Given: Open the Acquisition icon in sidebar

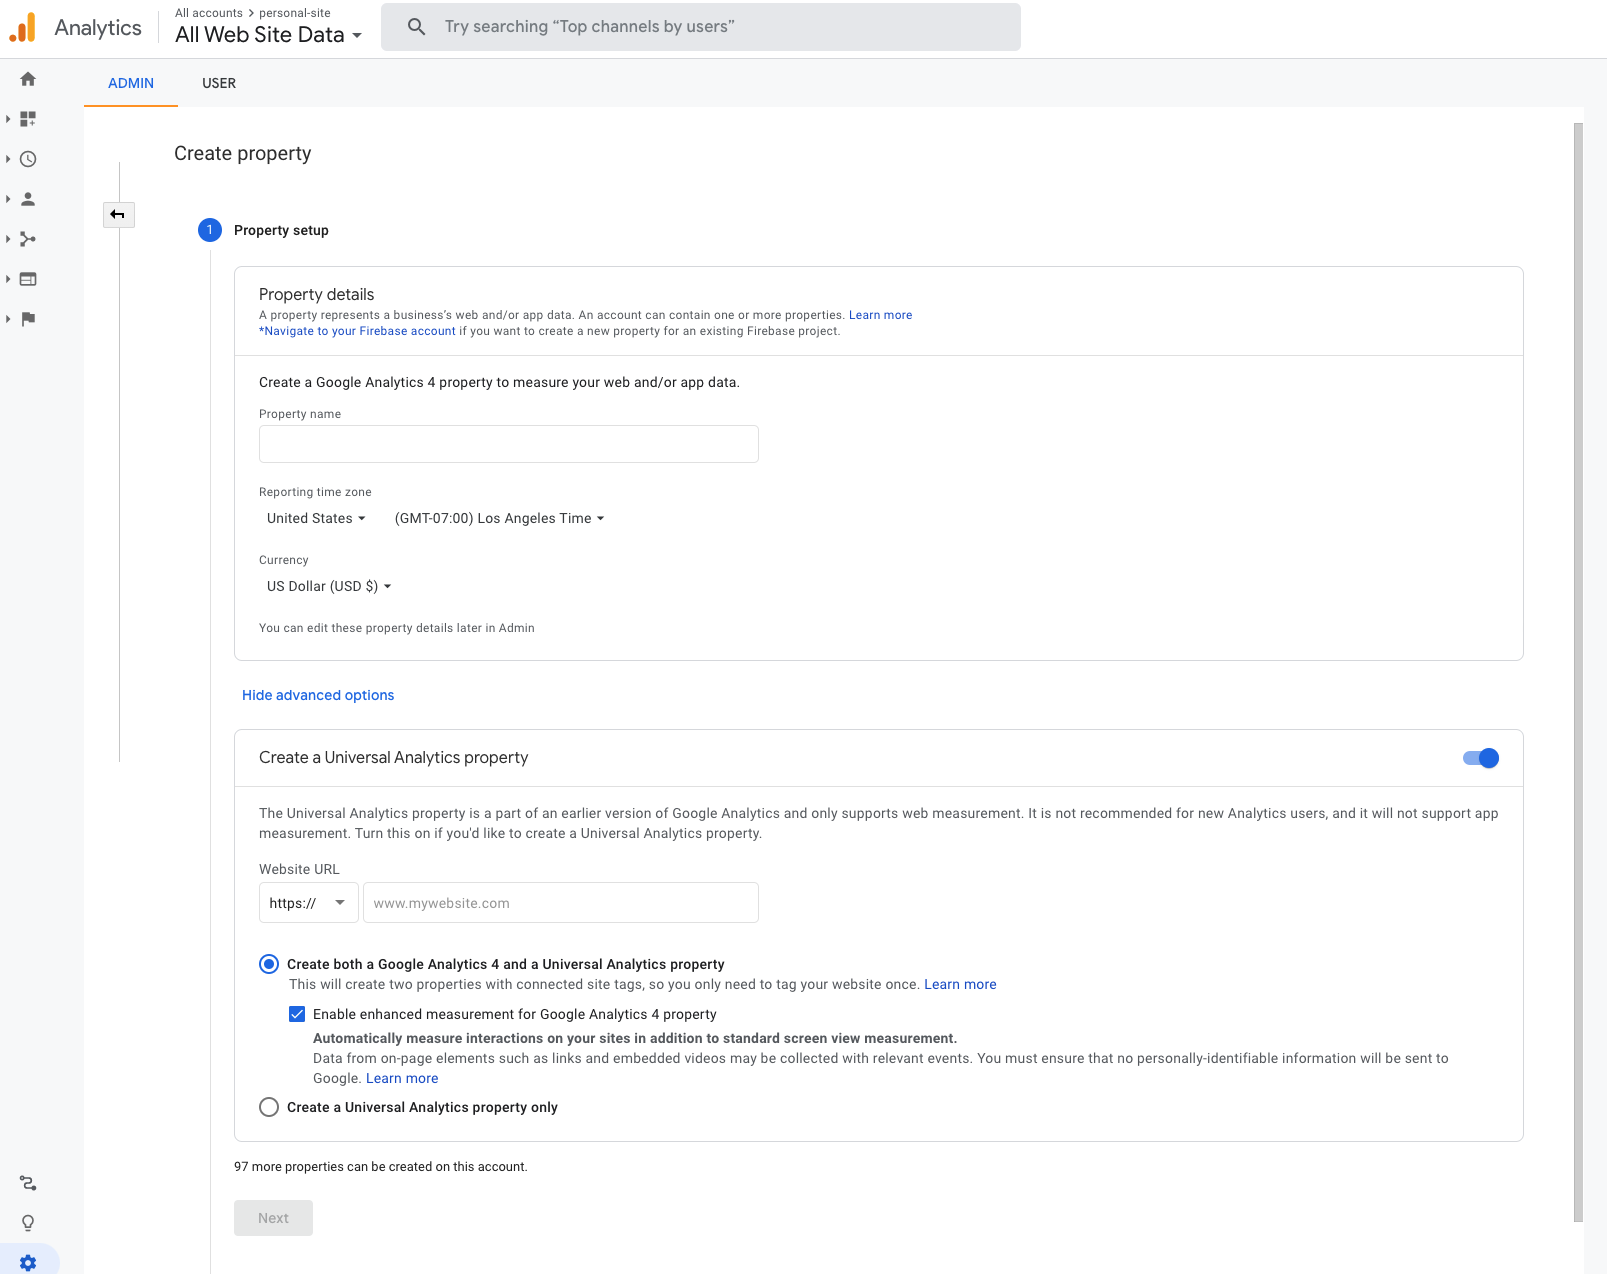Looking at the screenshot, I should (x=28, y=239).
